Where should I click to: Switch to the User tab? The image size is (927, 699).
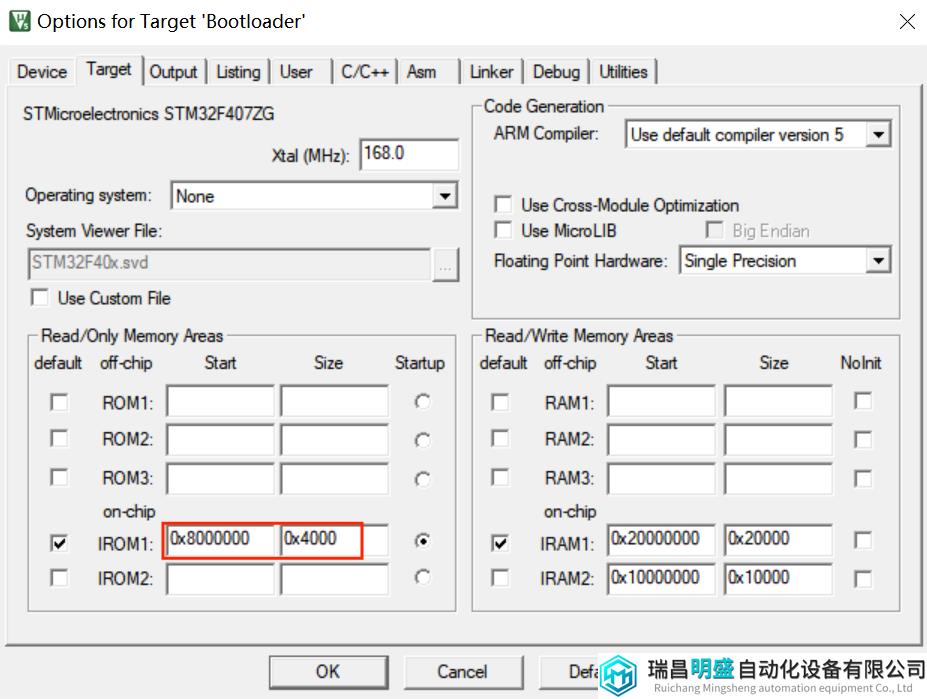(296, 72)
